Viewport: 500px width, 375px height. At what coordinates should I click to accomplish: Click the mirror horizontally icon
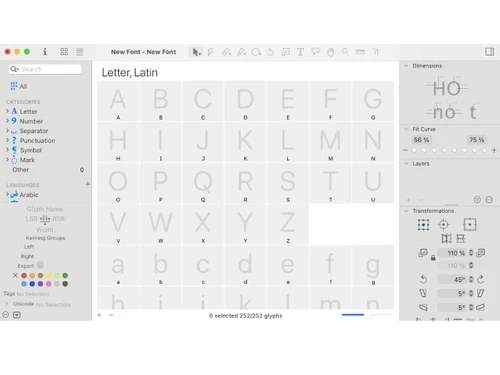click(x=446, y=239)
